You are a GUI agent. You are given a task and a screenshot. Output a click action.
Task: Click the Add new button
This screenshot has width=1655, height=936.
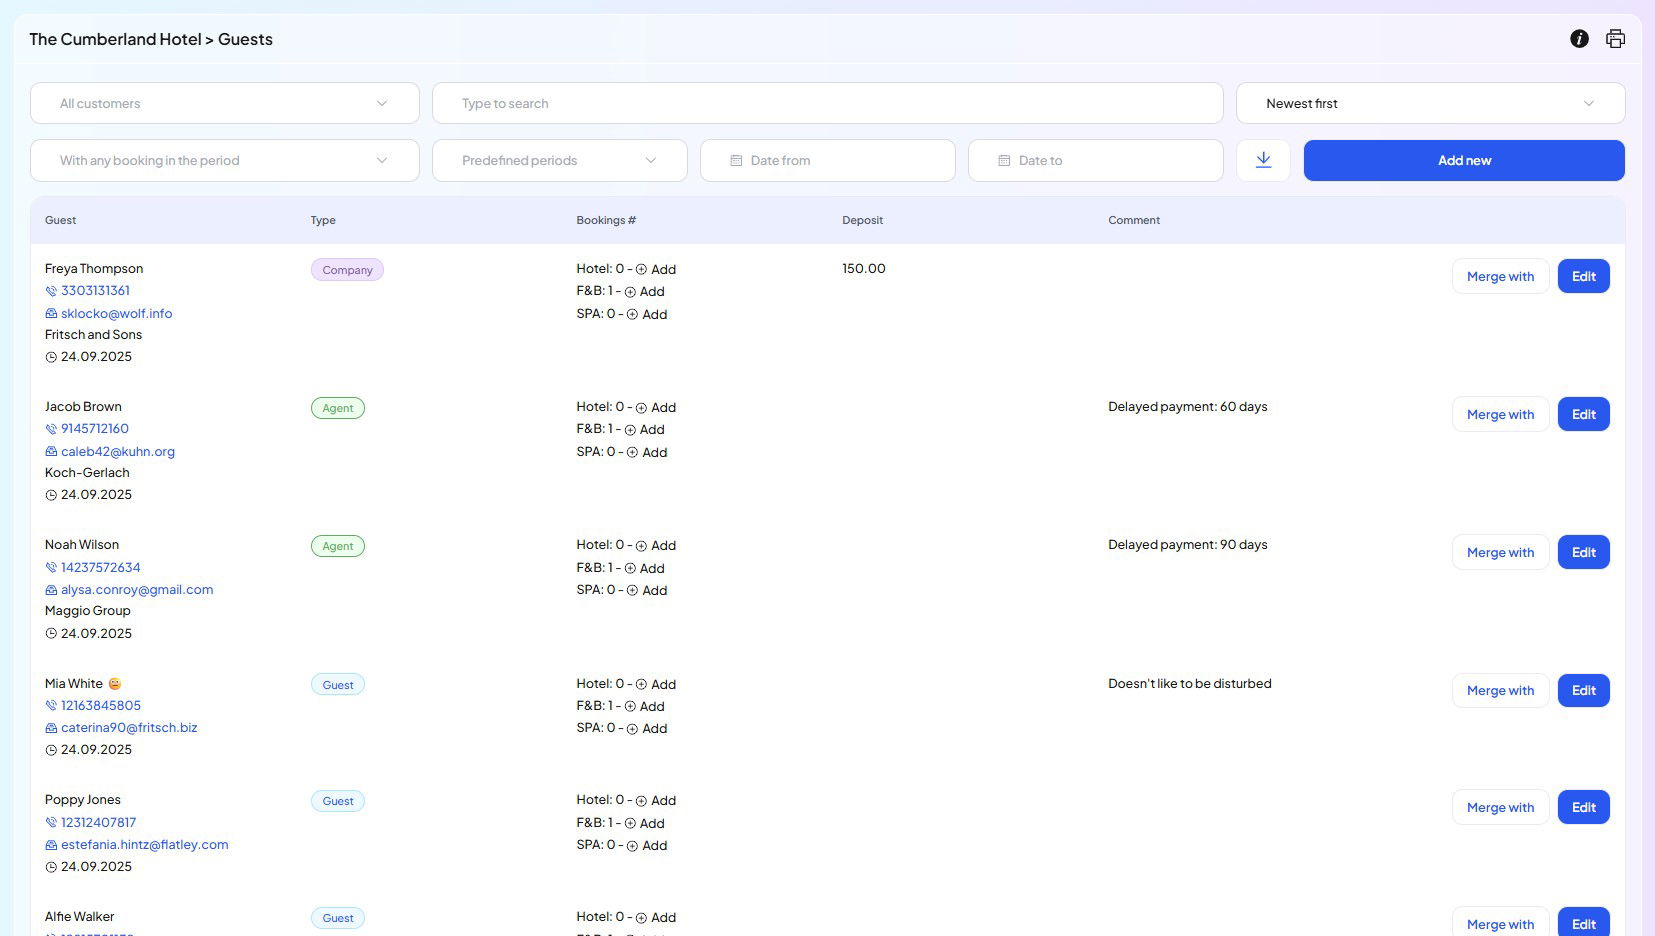1463,160
